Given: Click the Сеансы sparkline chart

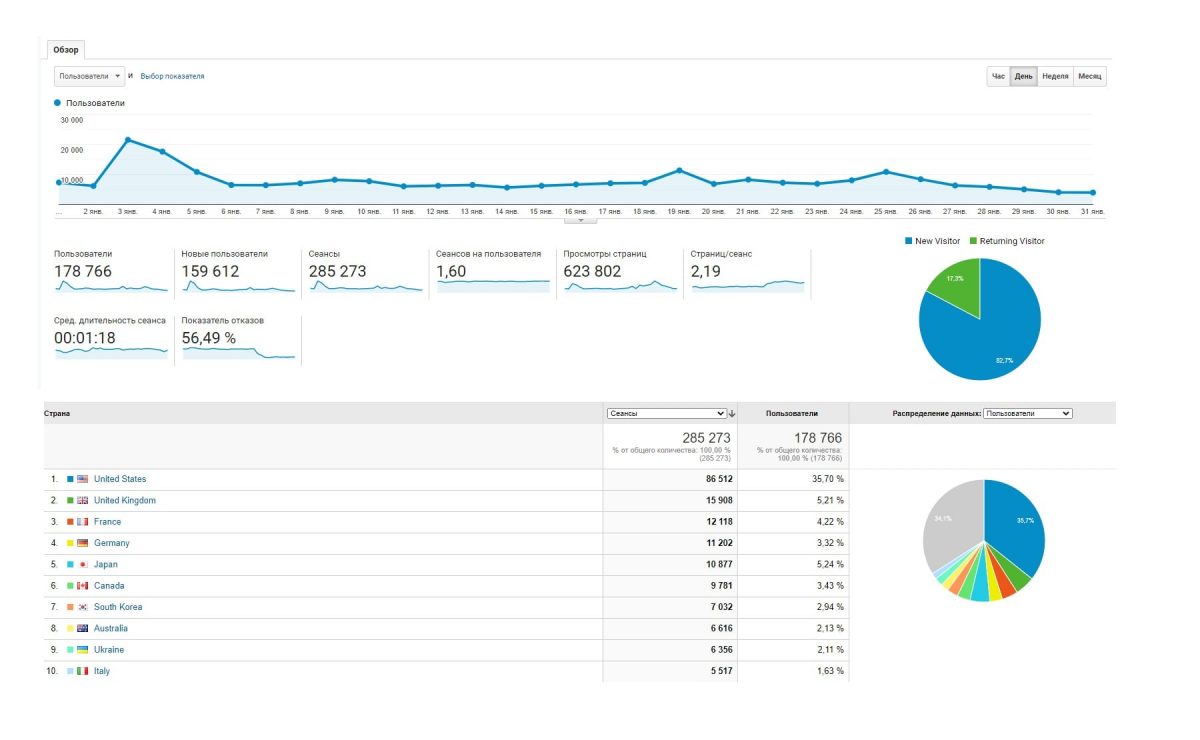Looking at the screenshot, I should click(x=365, y=286).
